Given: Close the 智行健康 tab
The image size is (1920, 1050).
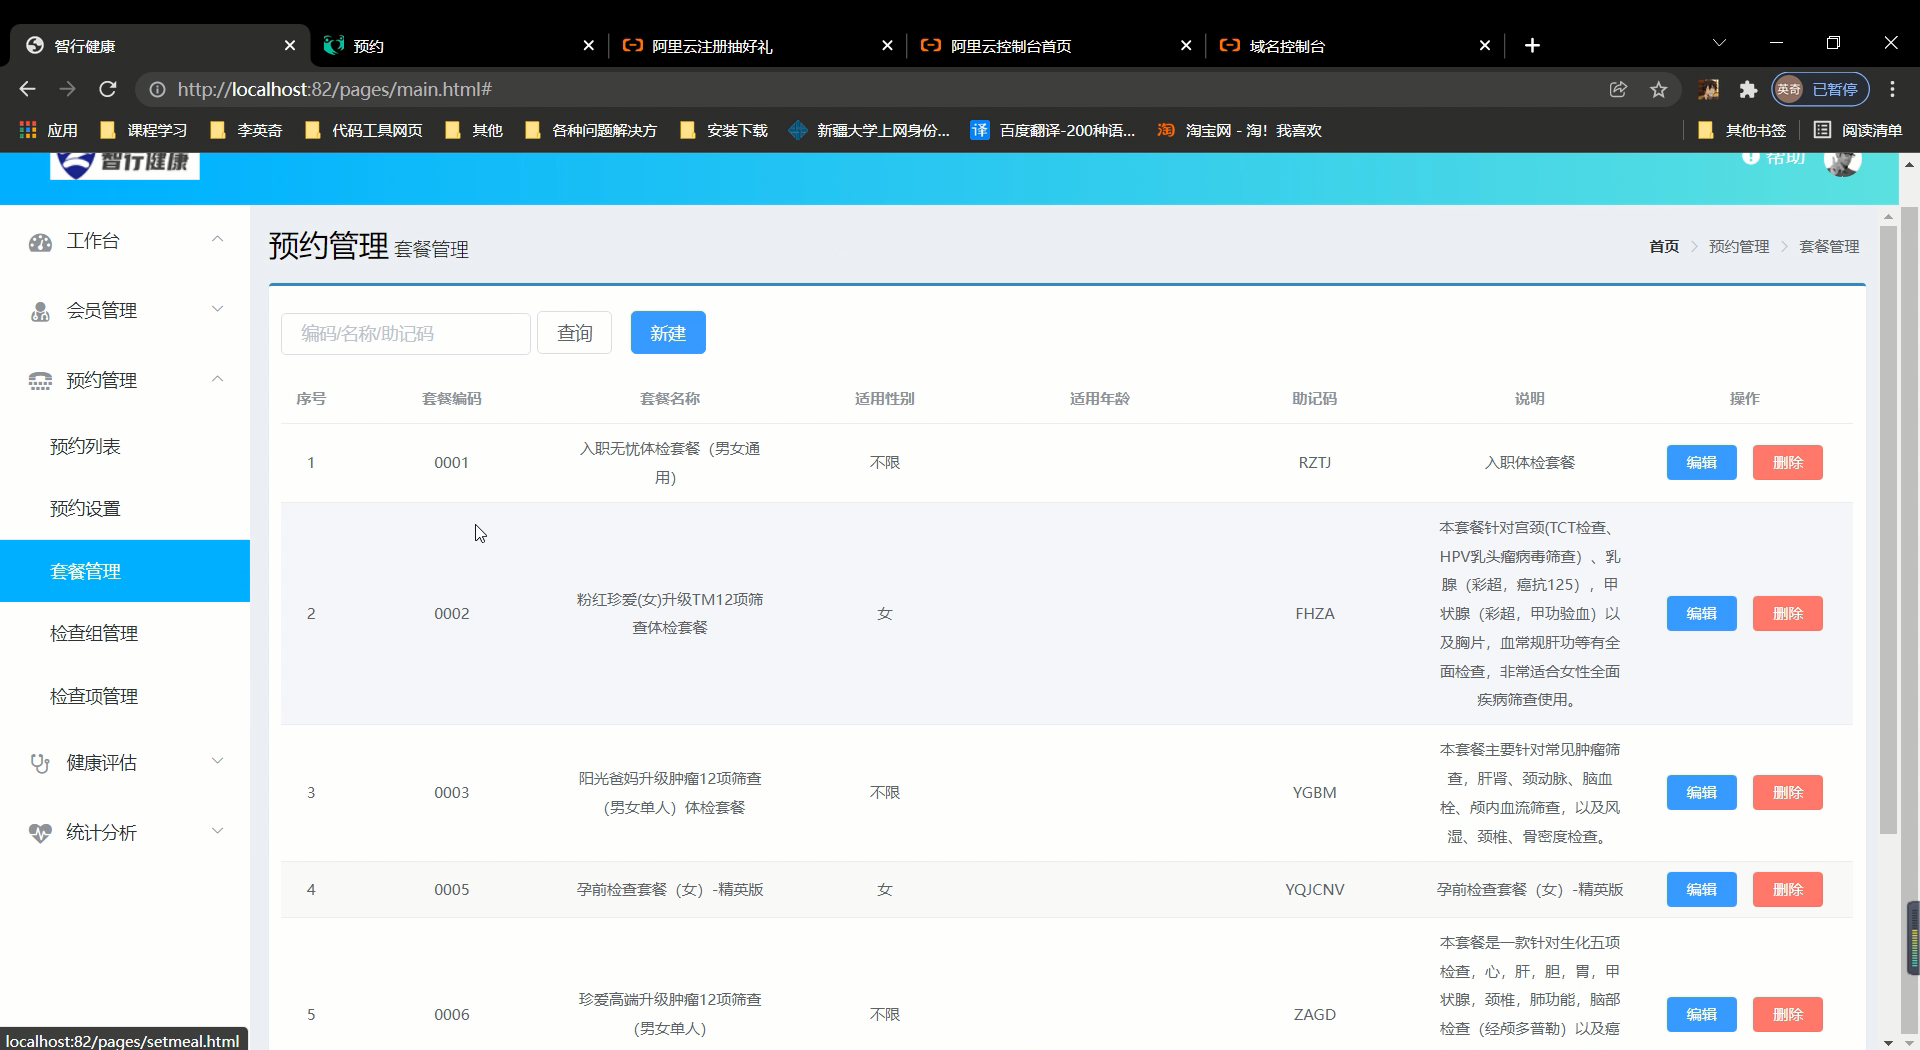Looking at the screenshot, I should 290,45.
